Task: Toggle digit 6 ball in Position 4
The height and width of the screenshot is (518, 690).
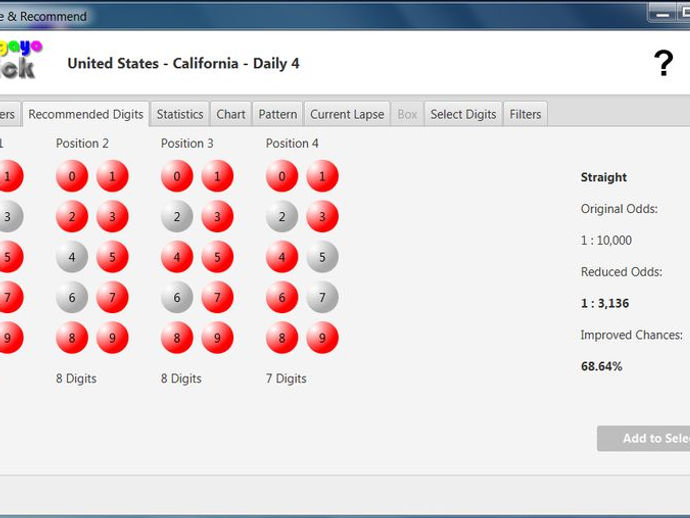Action: coord(282,298)
